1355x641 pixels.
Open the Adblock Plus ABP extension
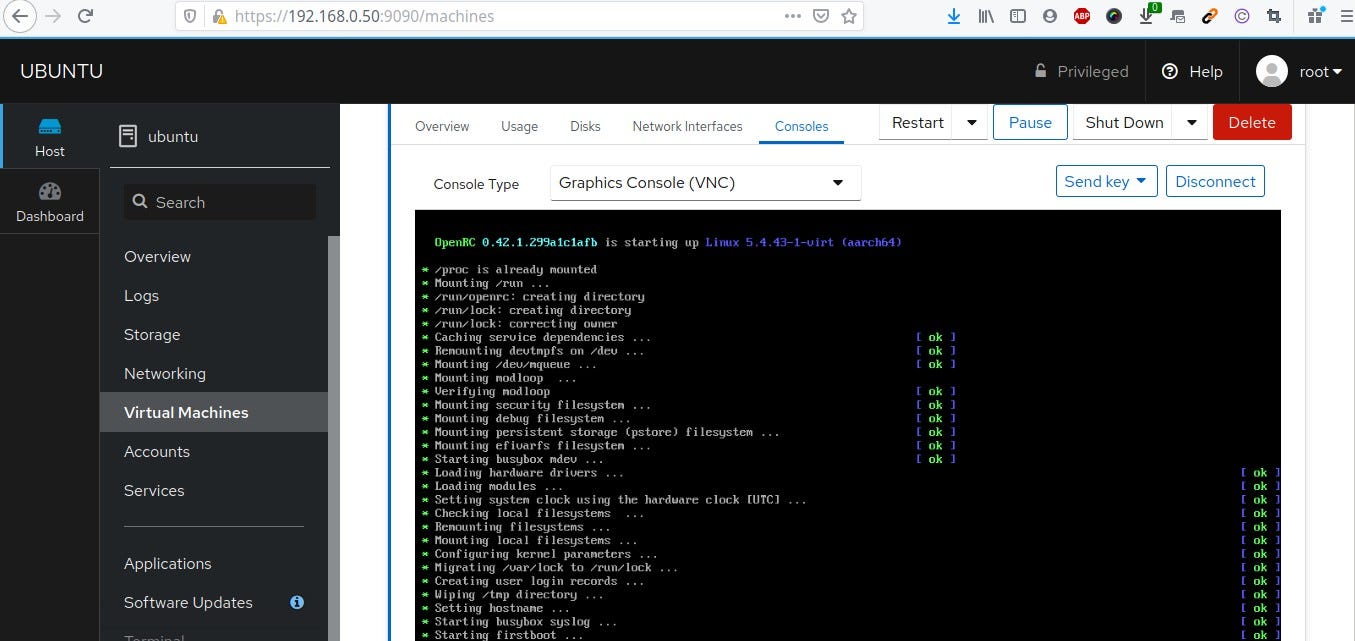point(1082,16)
